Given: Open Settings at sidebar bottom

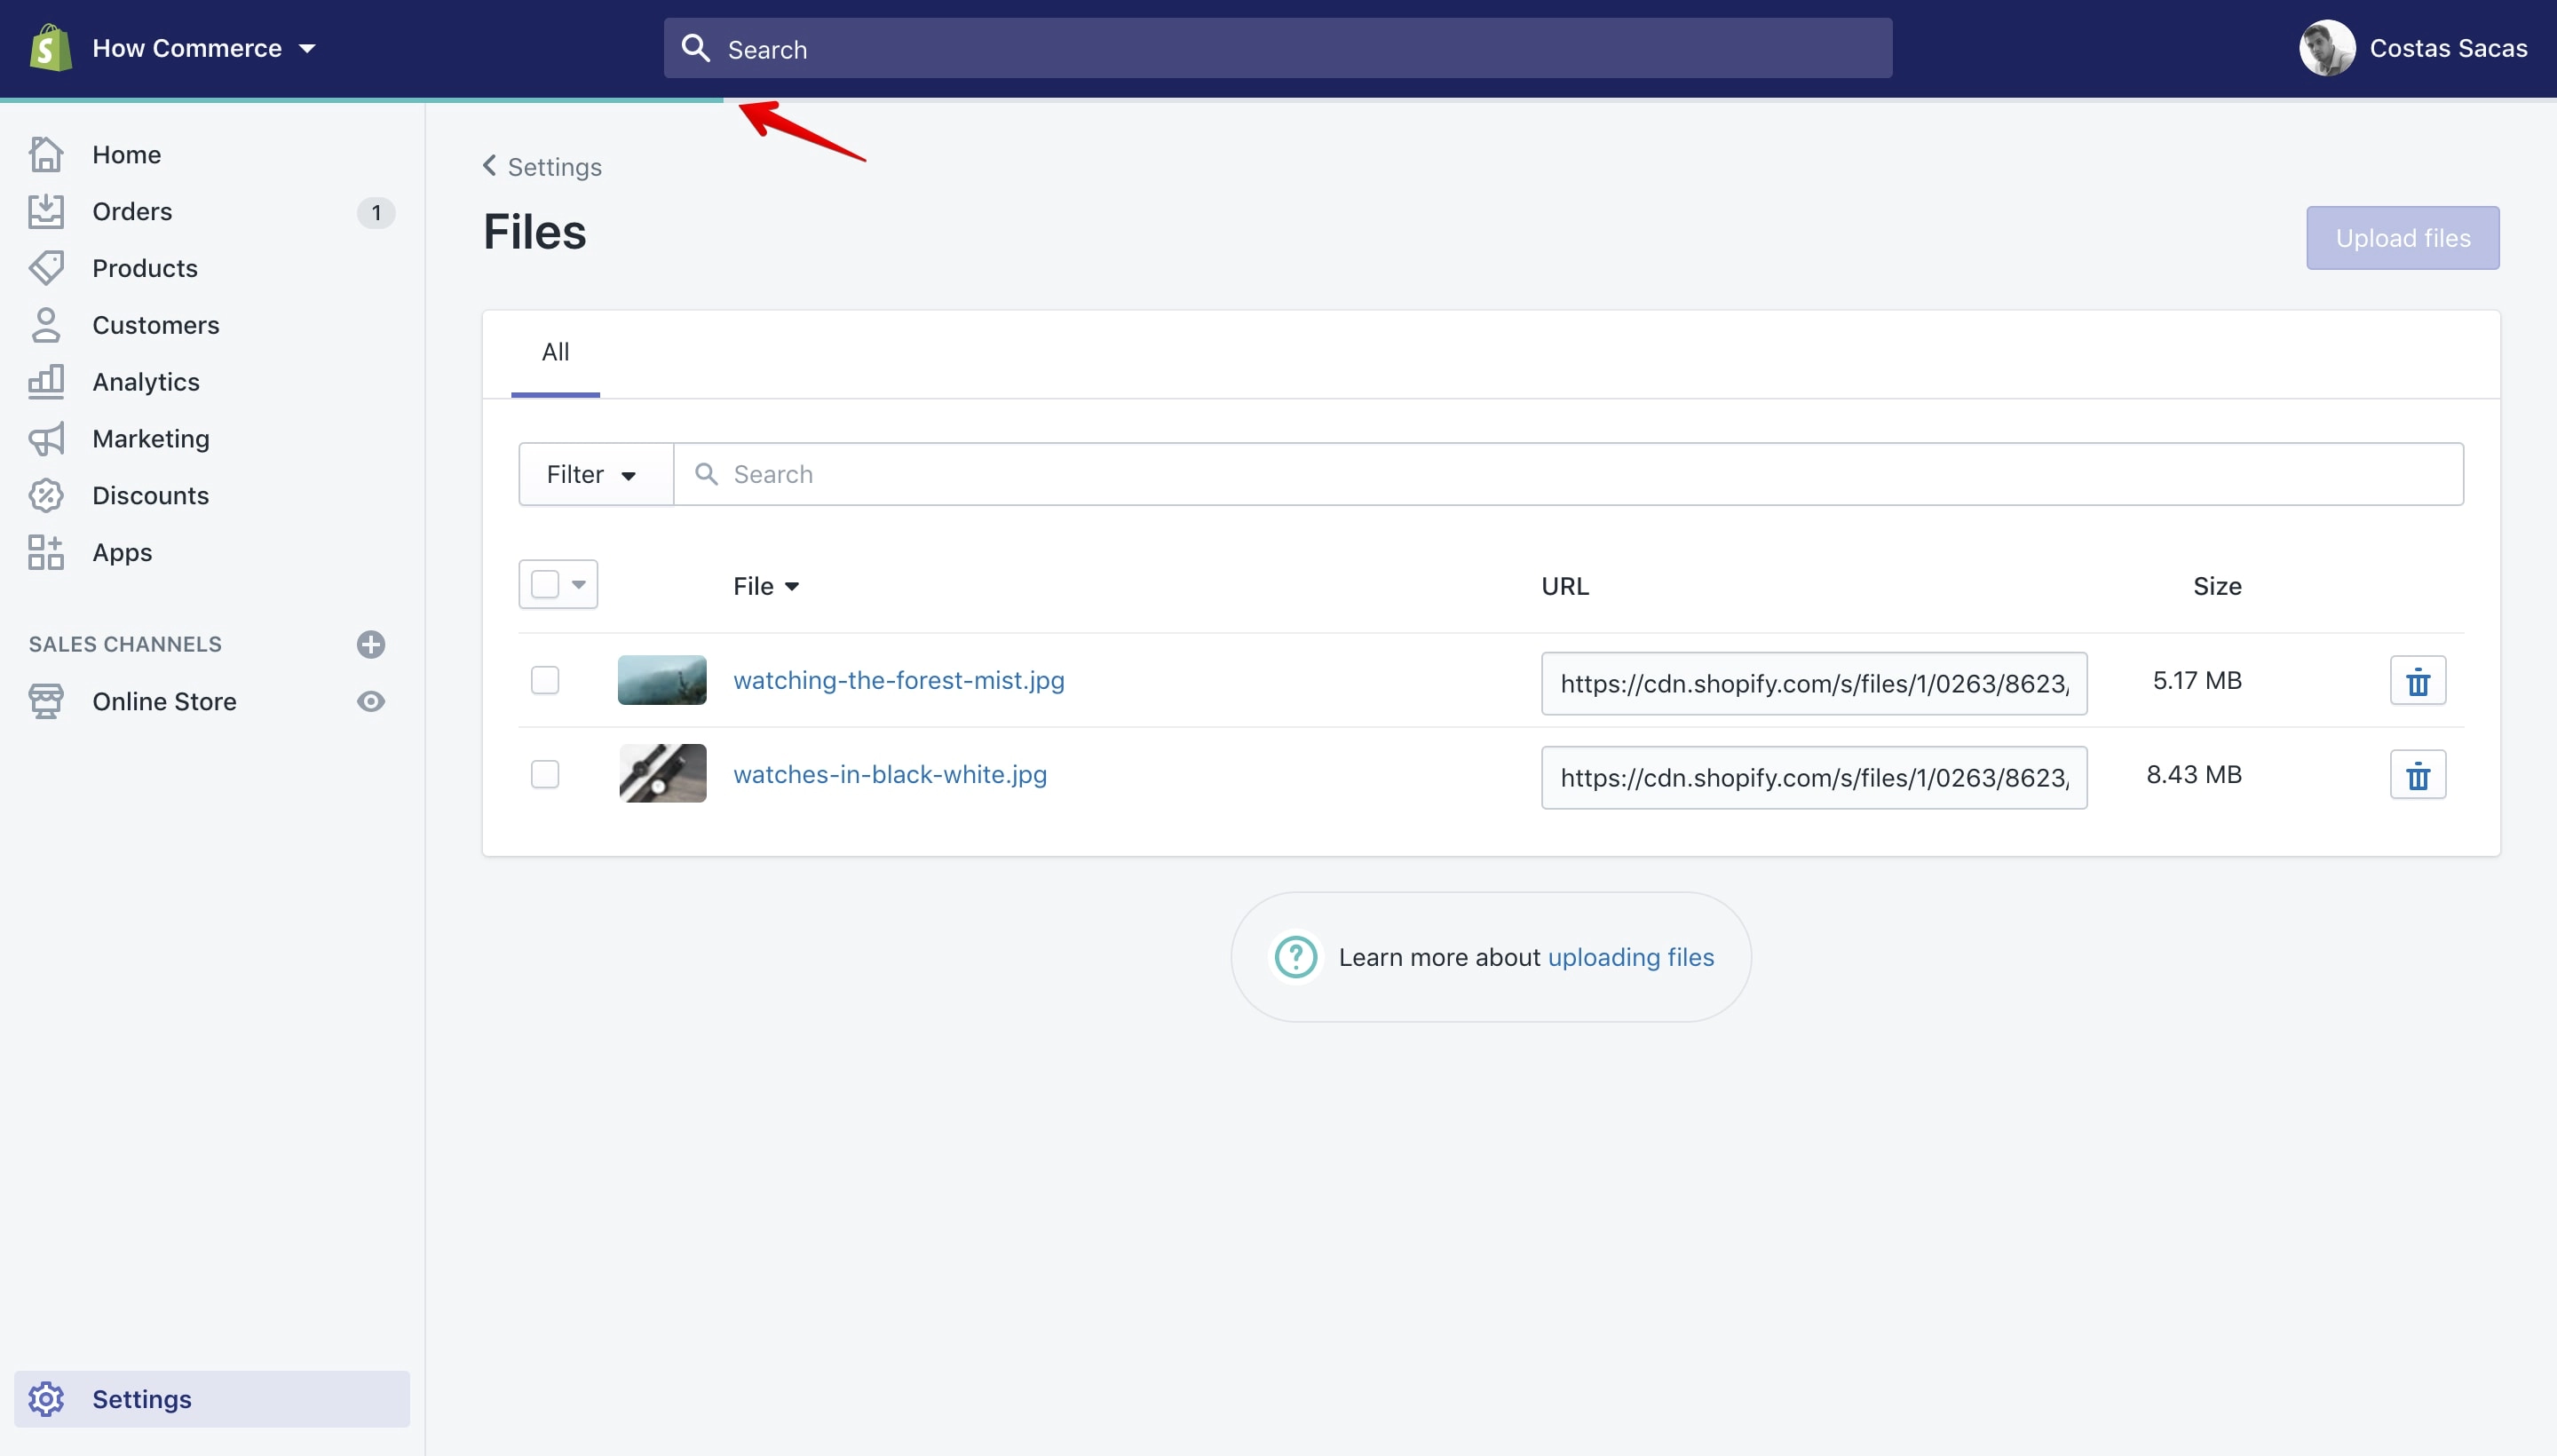Looking at the screenshot, I should point(212,1399).
